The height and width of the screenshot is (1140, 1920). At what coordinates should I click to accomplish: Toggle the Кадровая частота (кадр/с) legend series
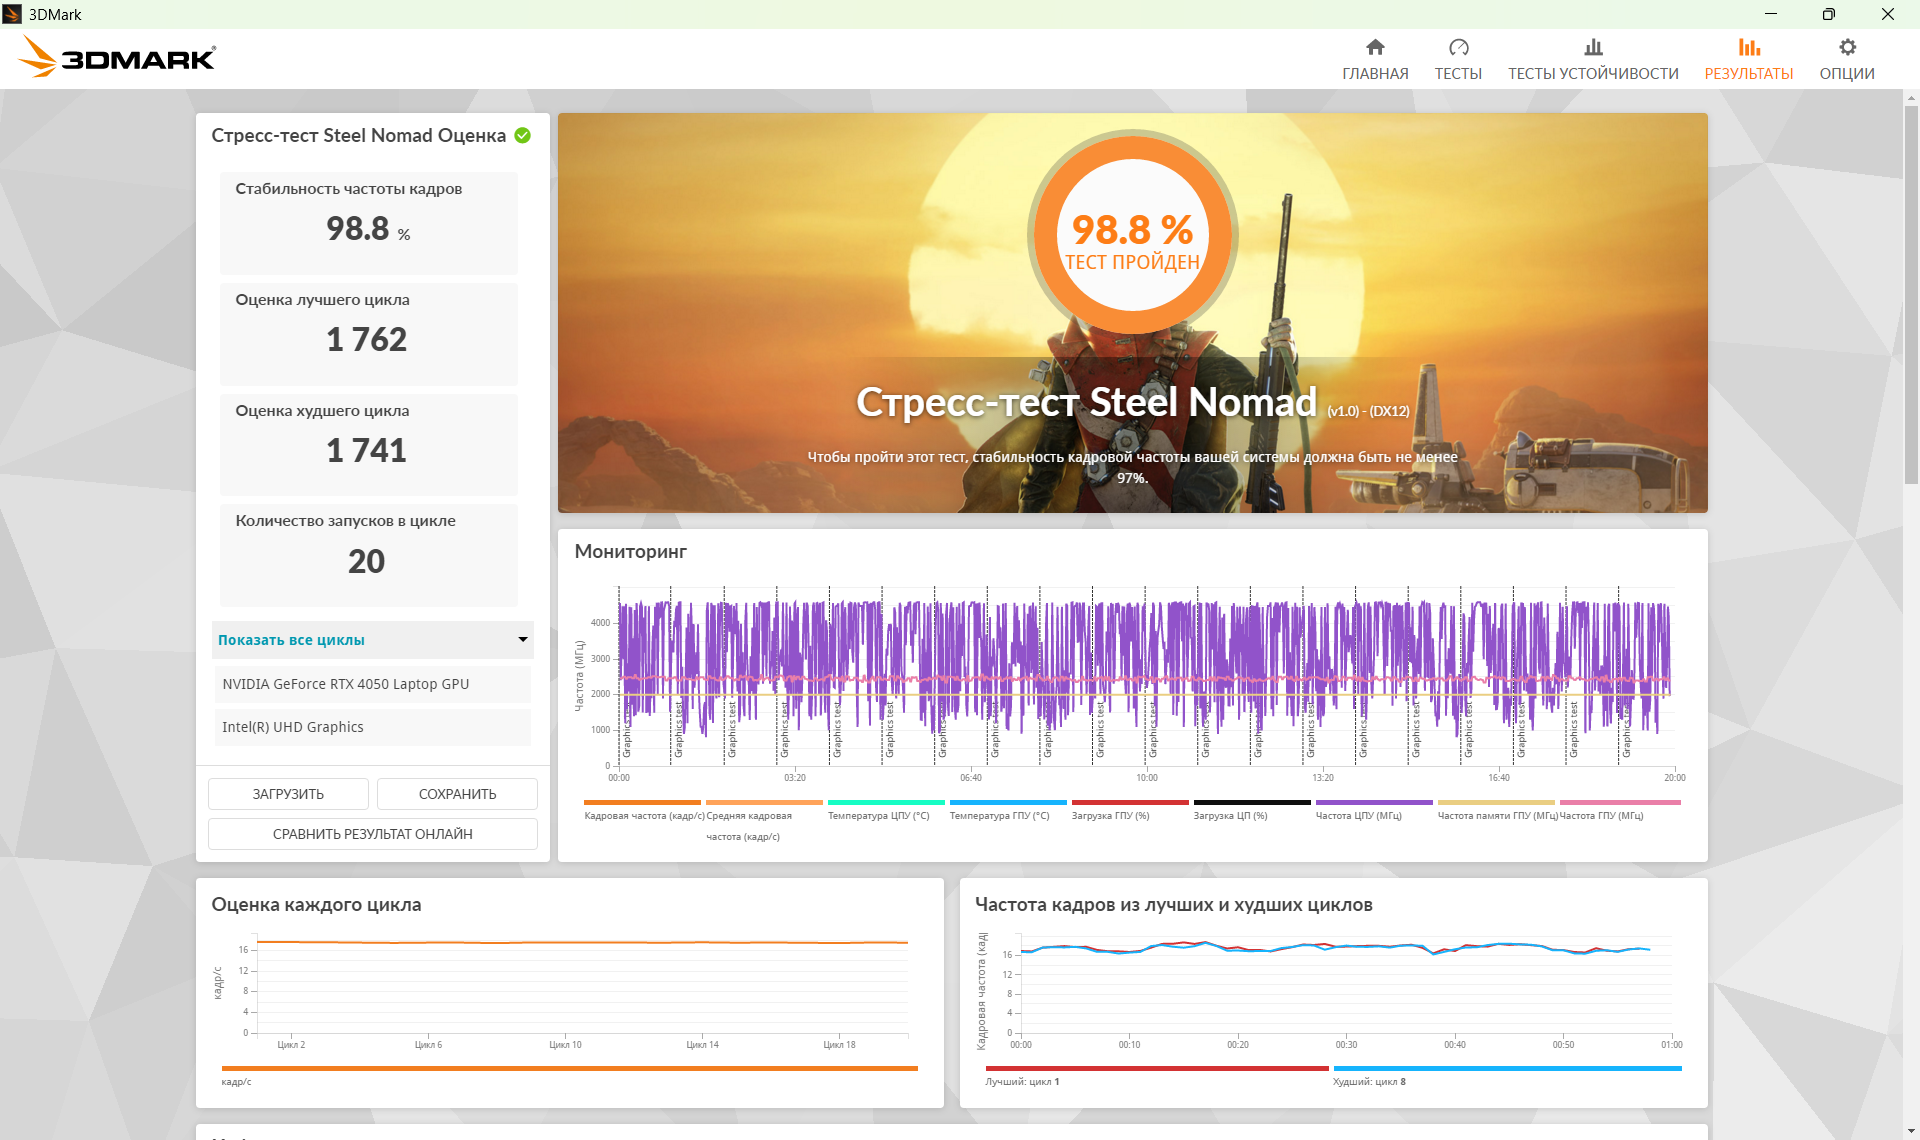(643, 810)
